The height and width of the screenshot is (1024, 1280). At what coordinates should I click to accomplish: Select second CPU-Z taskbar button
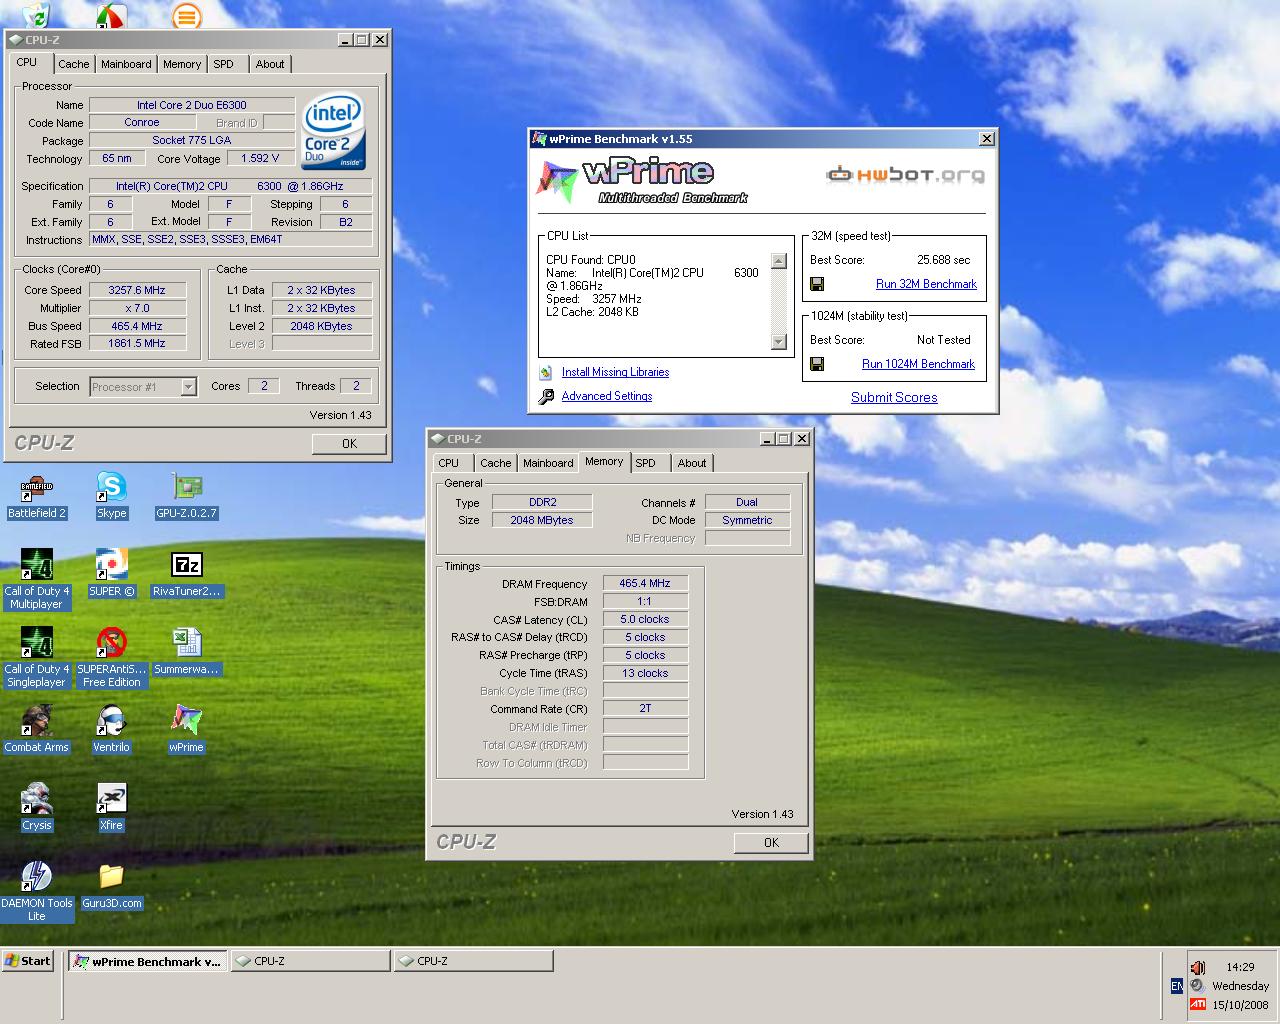(474, 961)
